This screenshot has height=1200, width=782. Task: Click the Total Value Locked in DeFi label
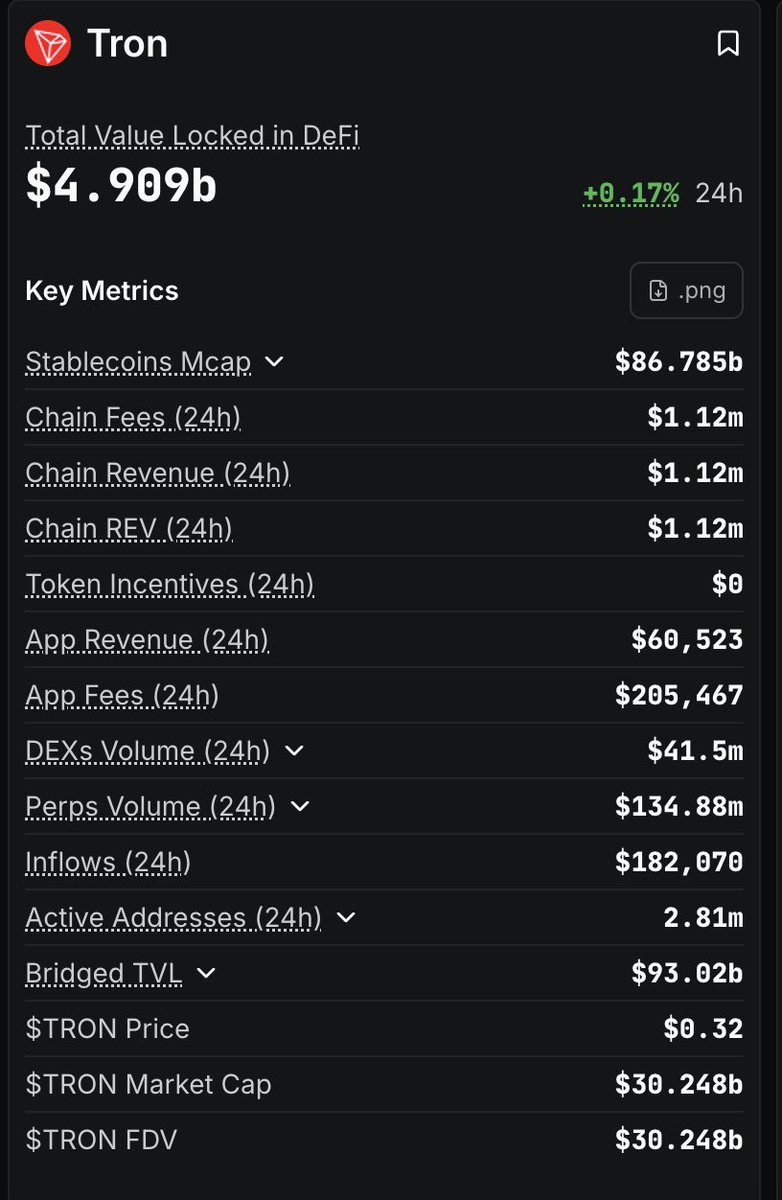(x=192, y=136)
